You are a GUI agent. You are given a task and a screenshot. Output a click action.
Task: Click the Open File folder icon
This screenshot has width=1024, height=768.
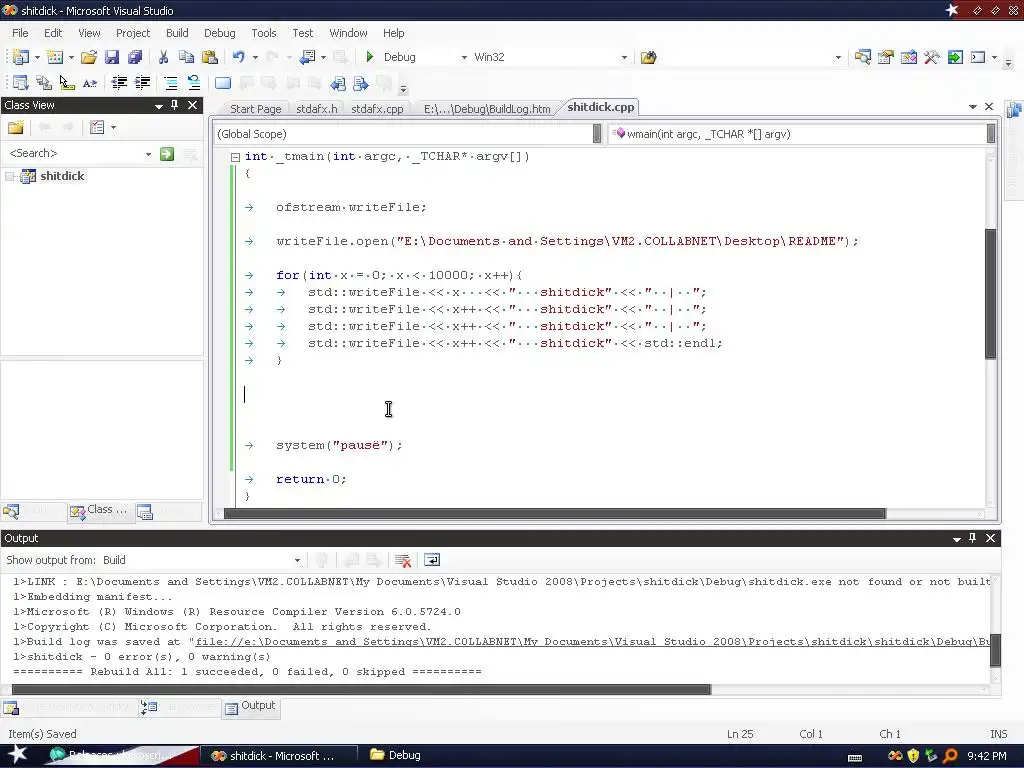tap(89, 57)
